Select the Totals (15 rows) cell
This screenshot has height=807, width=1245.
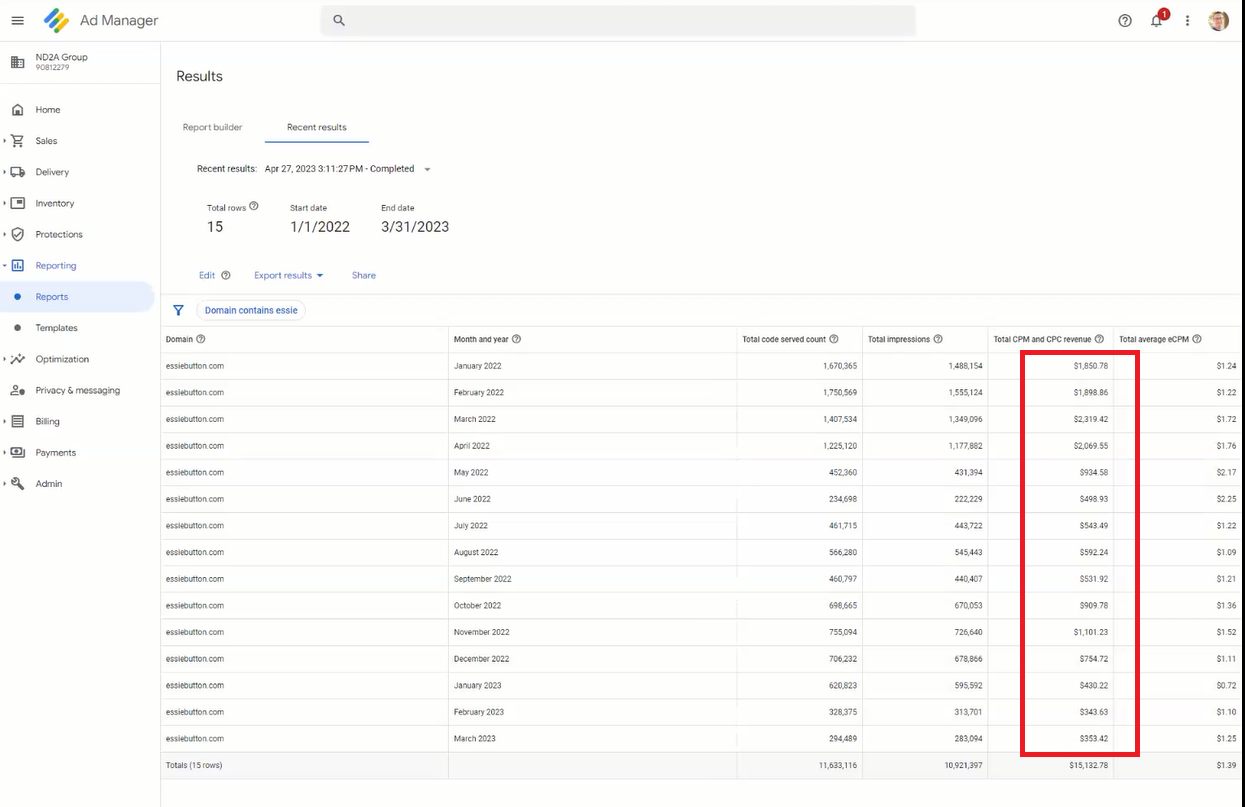click(x=304, y=765)
